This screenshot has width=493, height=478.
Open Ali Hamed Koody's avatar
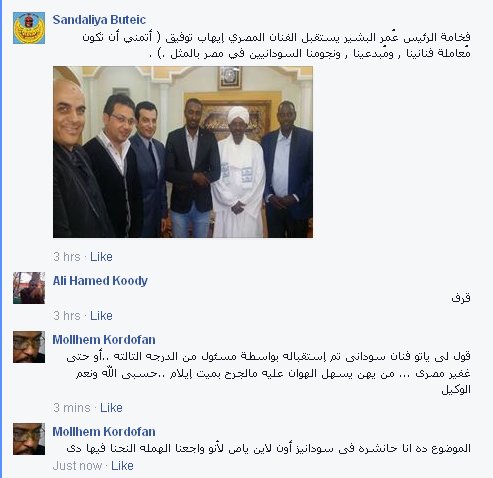coord(29,288)
